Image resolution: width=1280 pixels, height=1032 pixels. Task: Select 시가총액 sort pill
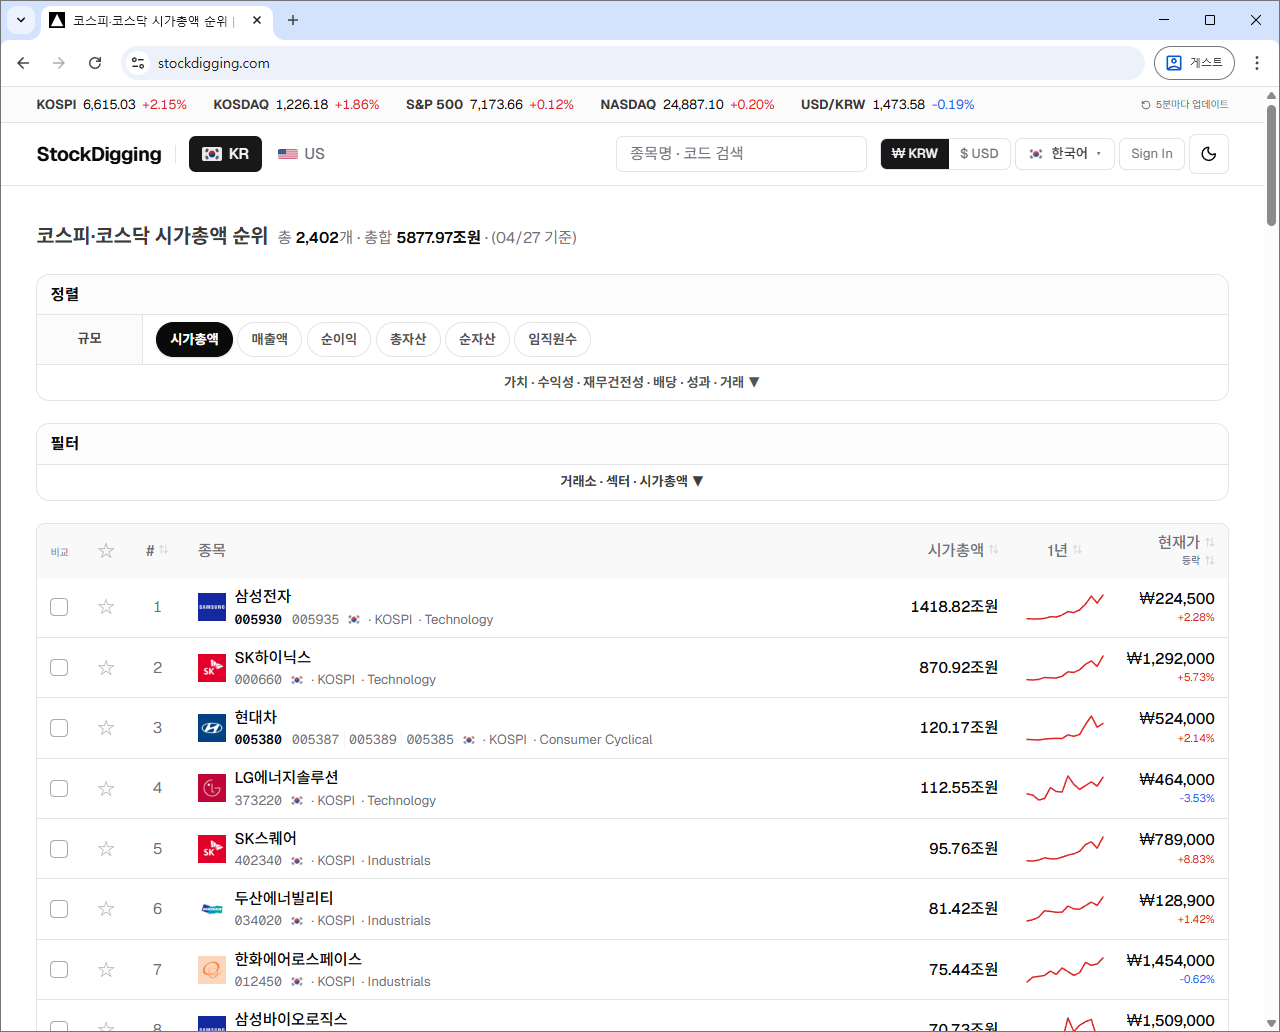(194, 340)
